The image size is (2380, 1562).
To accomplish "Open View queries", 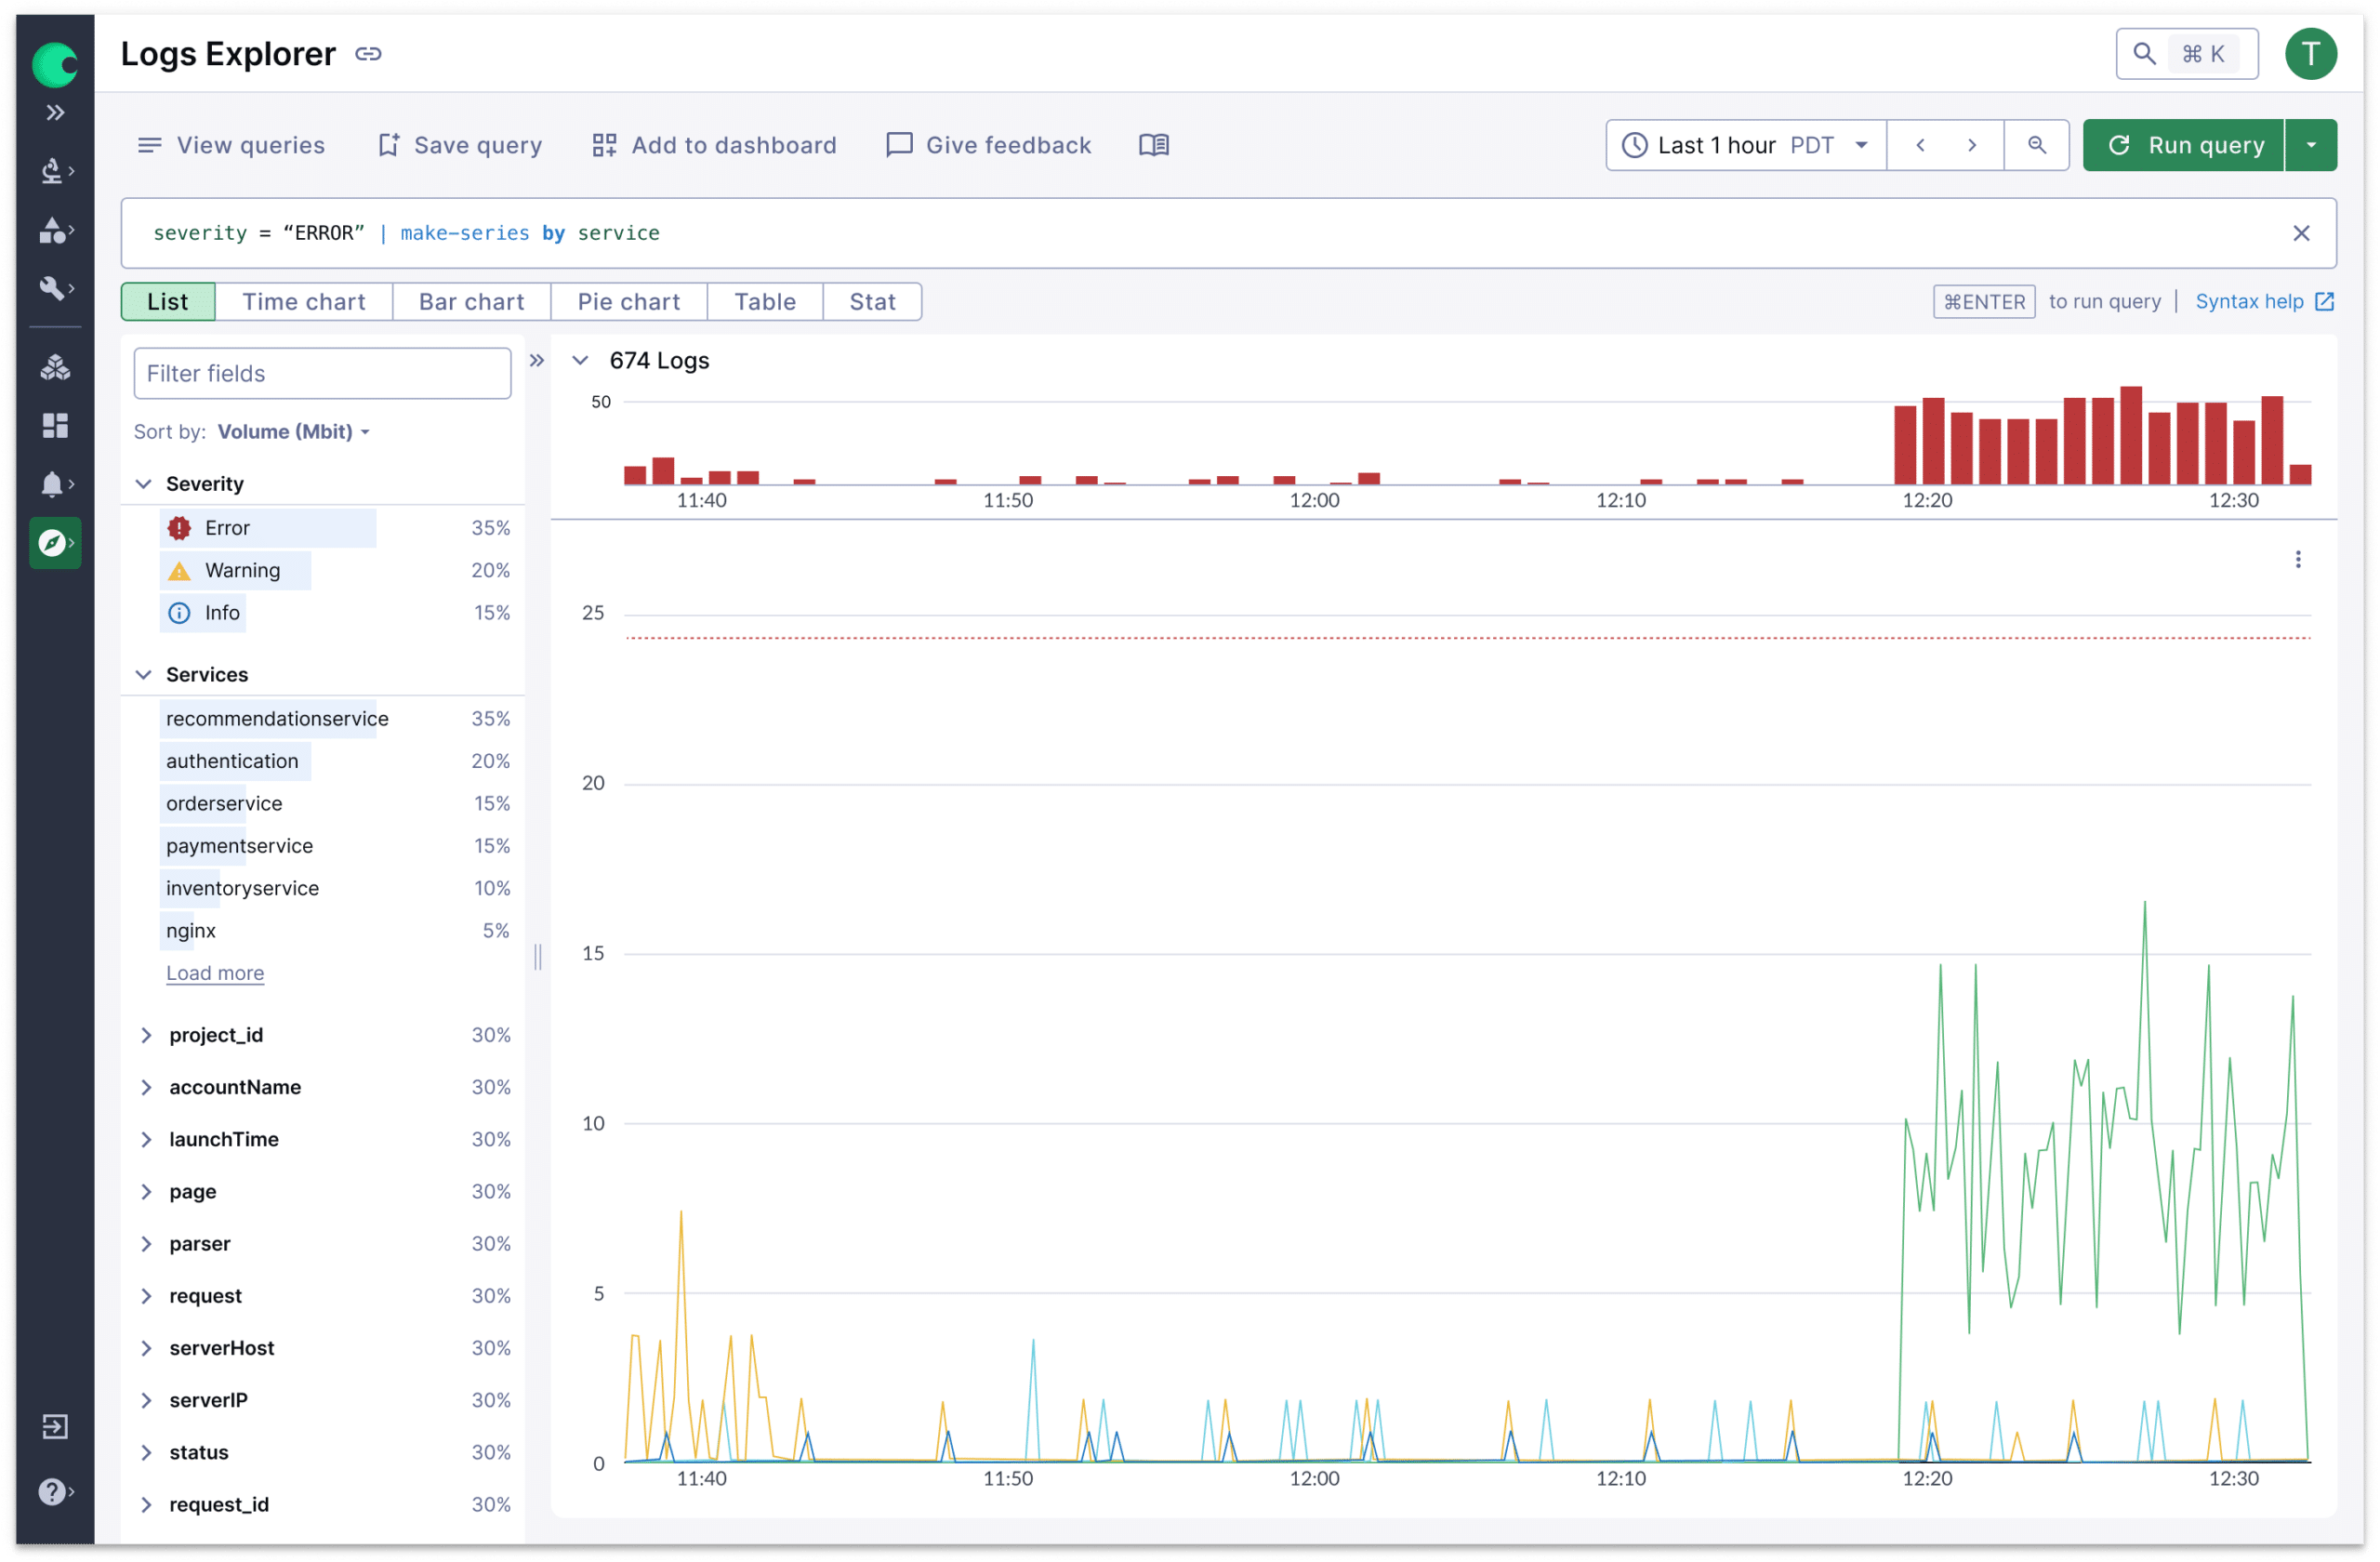I will [231, 145].
